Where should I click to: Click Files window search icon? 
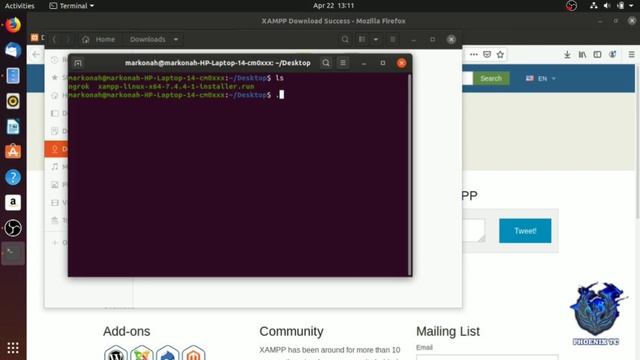[x=345, y=40]
